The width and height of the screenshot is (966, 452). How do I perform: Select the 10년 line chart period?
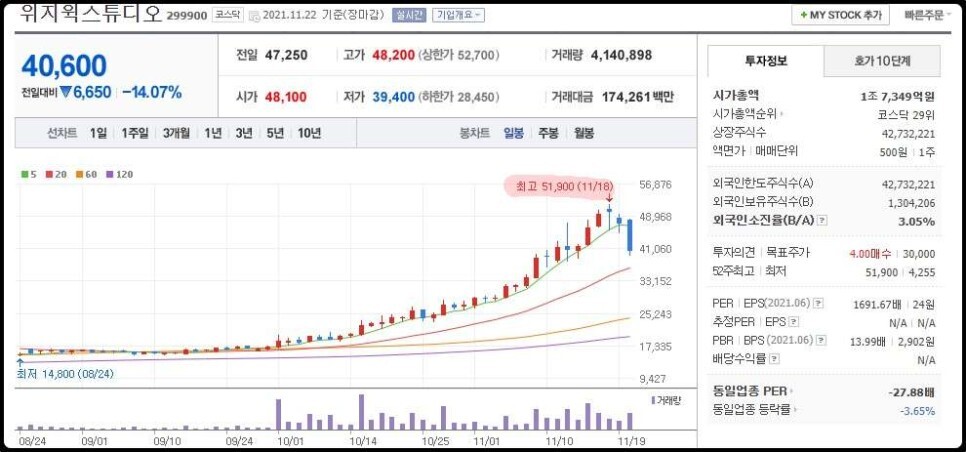pyautogui.click(x=309, y=133)
